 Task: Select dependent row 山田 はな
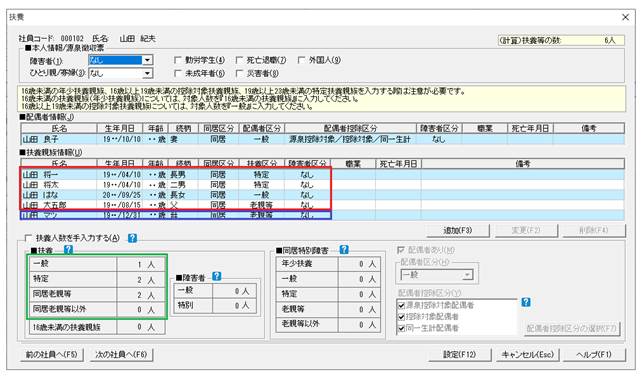point(323,195)
